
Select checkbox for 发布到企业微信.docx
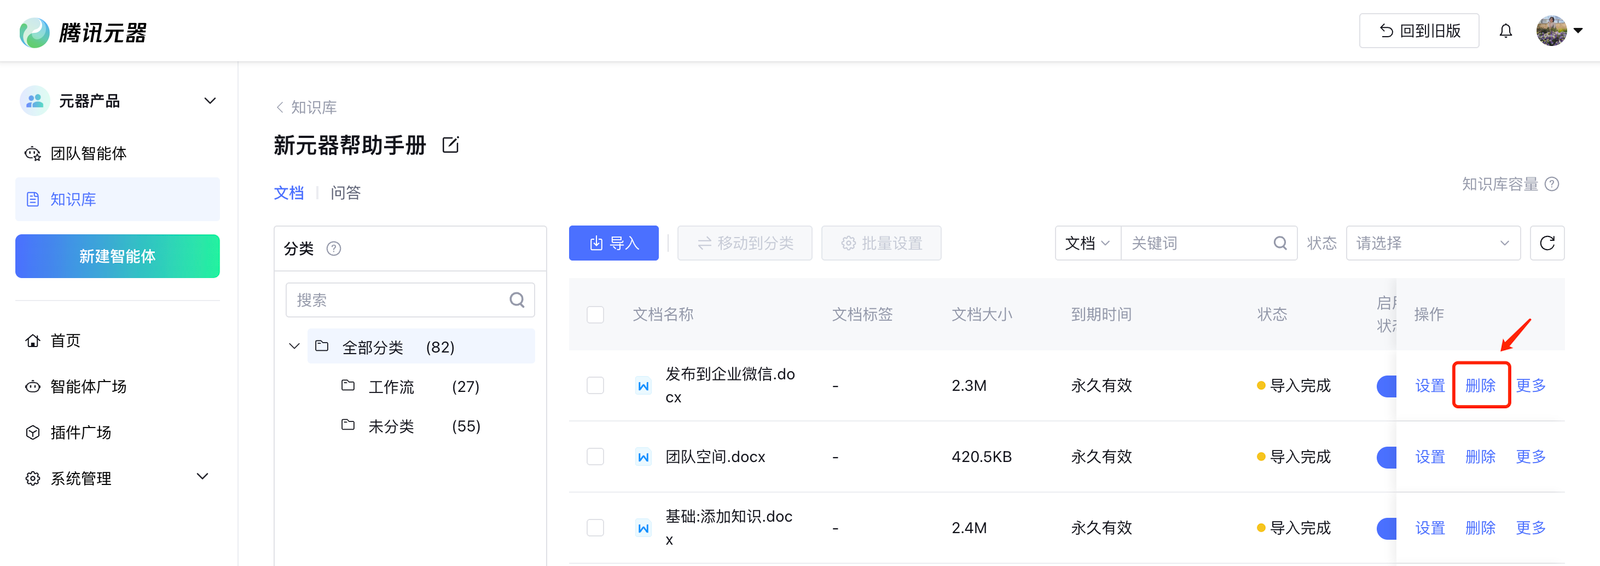[595, 386]
